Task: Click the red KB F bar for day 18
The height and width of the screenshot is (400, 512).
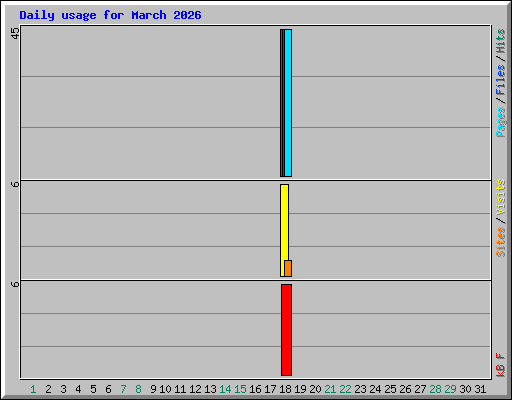Action: click(286, 330)
